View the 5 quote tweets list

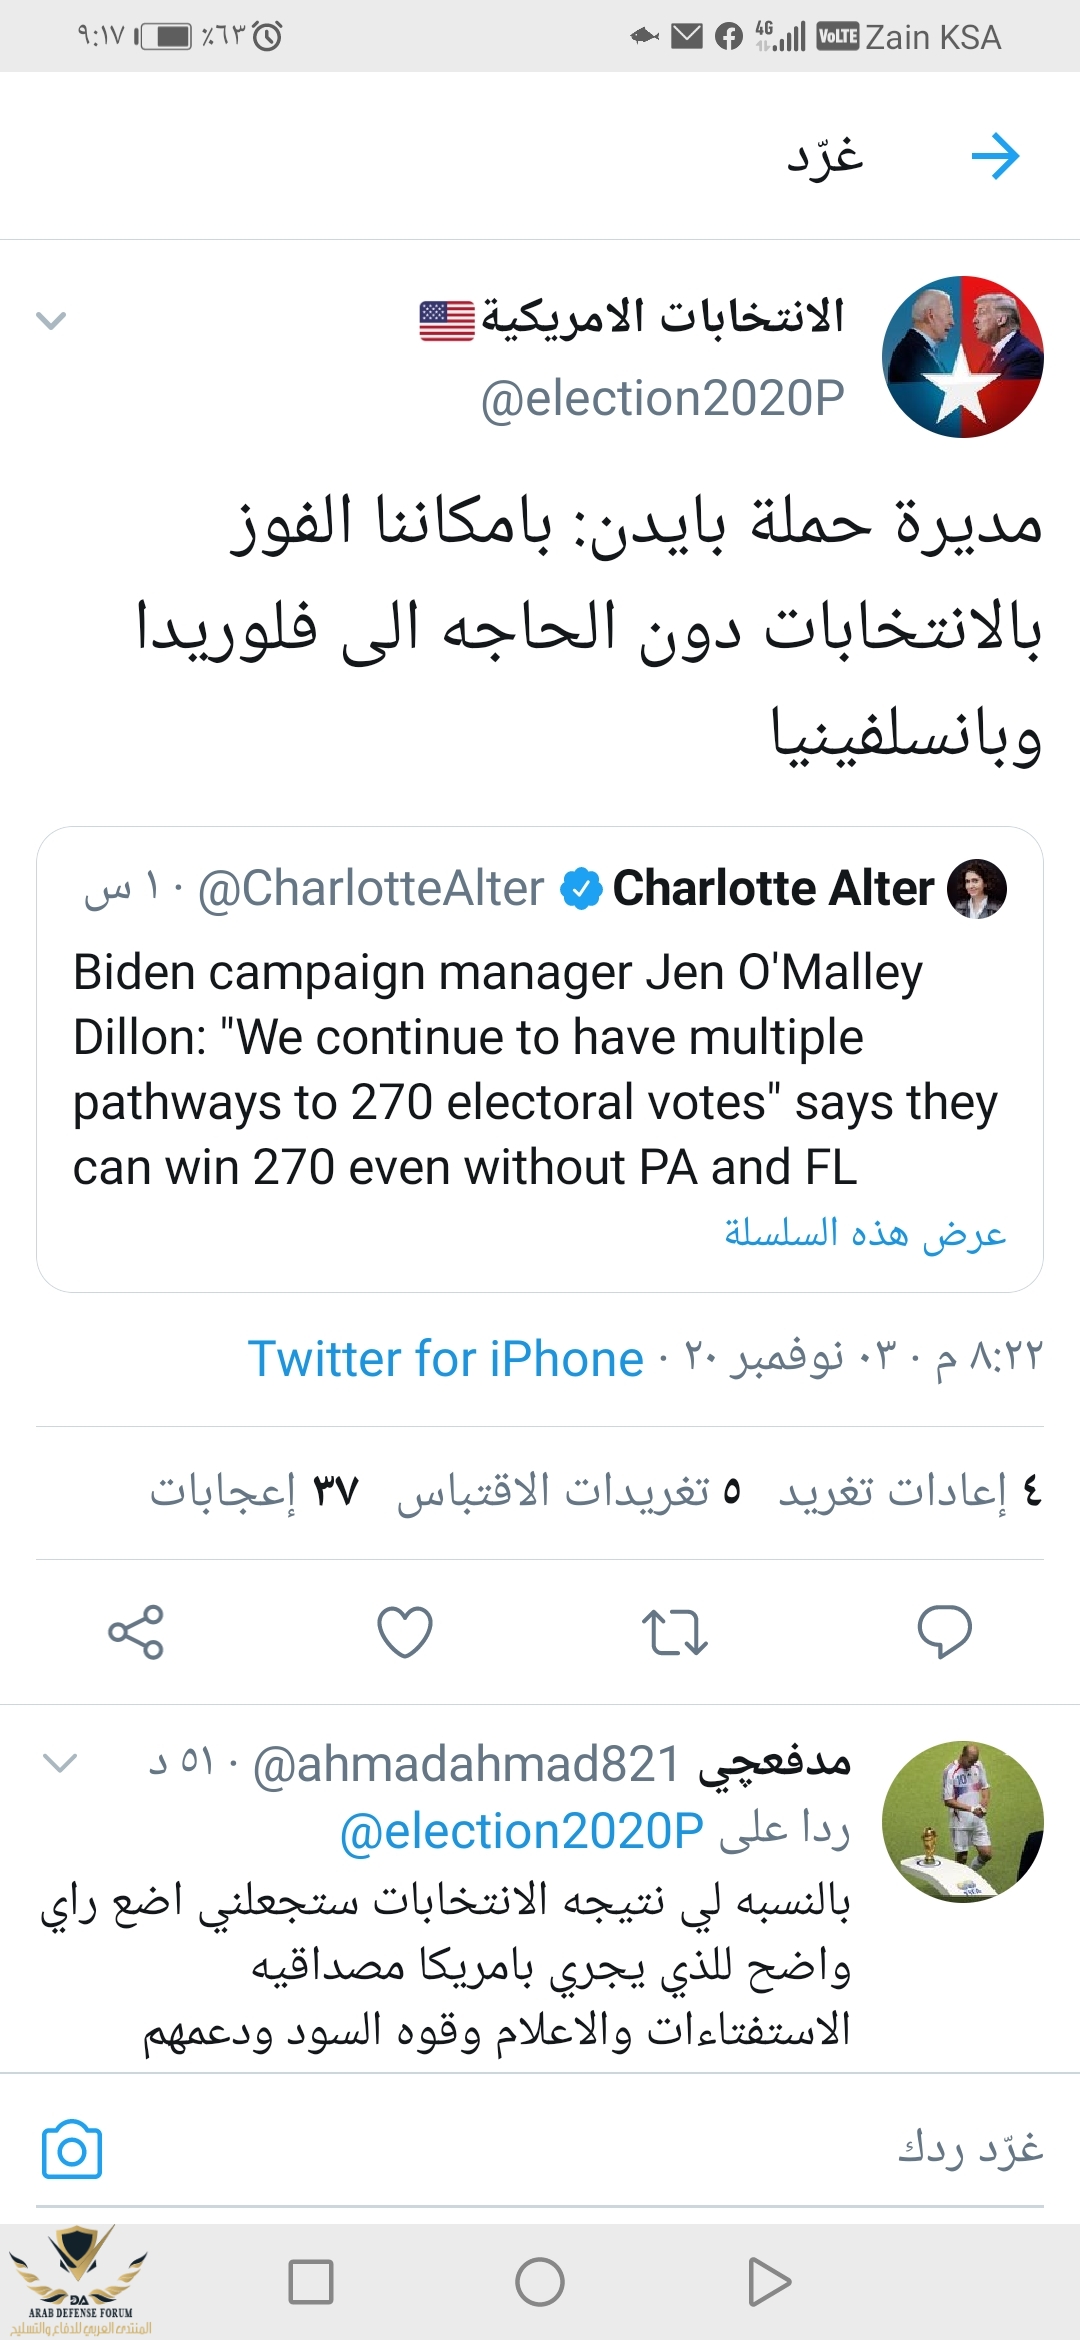coord(568,1491)
